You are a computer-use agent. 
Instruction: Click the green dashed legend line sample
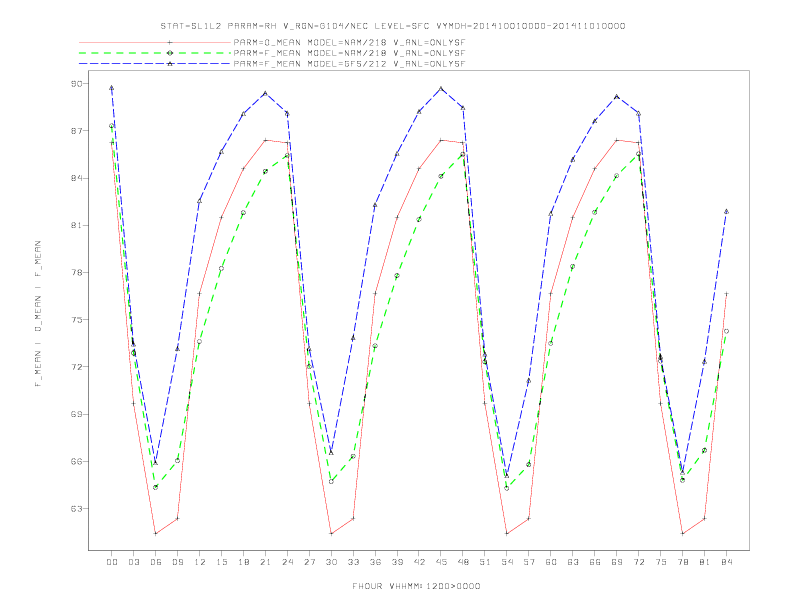(155, 53)
